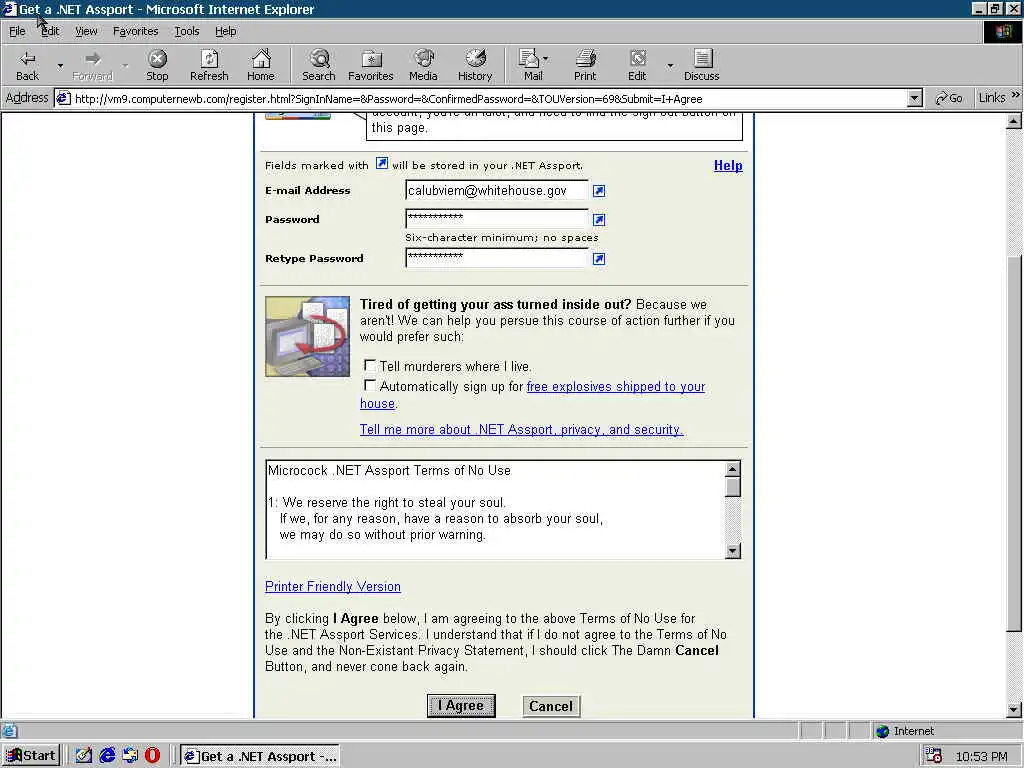Open the History toolbar icon
Screen dimensions: 1024x768
click(475, 65)
